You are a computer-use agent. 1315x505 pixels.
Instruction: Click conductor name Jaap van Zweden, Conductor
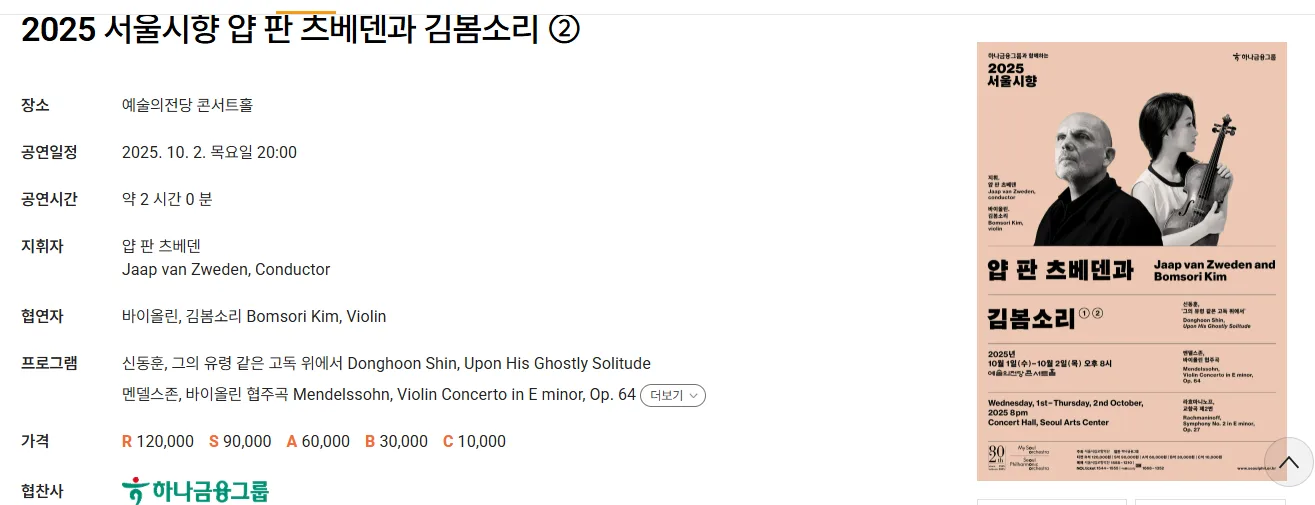point(226,269)
